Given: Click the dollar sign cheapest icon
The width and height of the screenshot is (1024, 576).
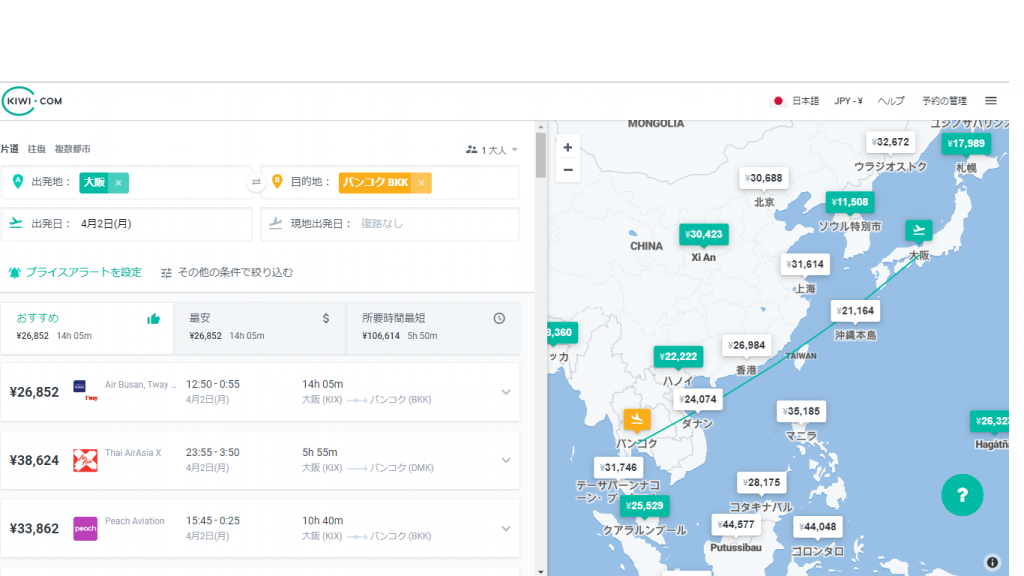Looking at the screenshot, I should click(x=326, y=318).
